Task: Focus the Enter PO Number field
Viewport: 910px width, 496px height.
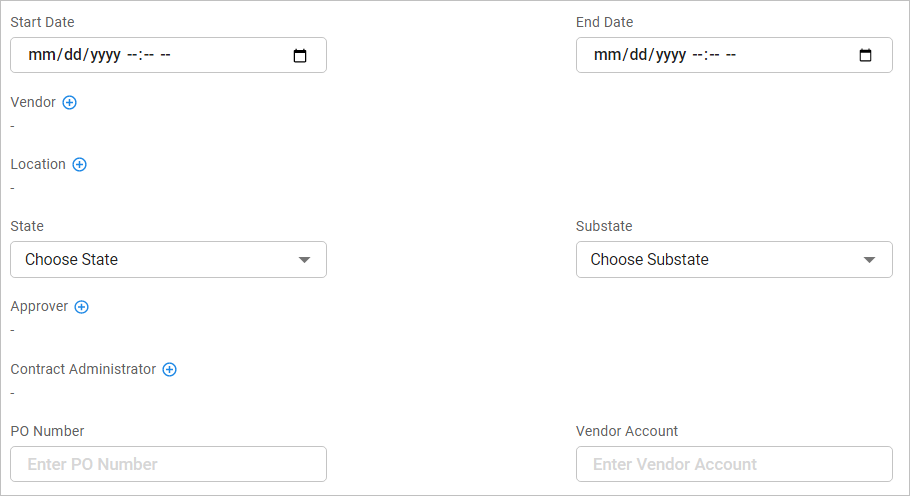Action: (x=168, y=464)
